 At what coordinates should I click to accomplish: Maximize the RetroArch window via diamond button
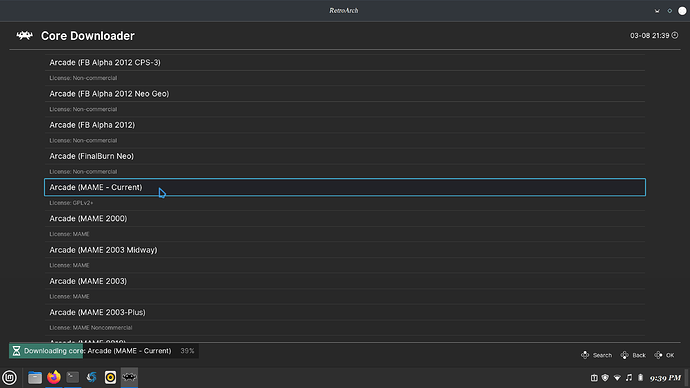[x=670, y=11]
